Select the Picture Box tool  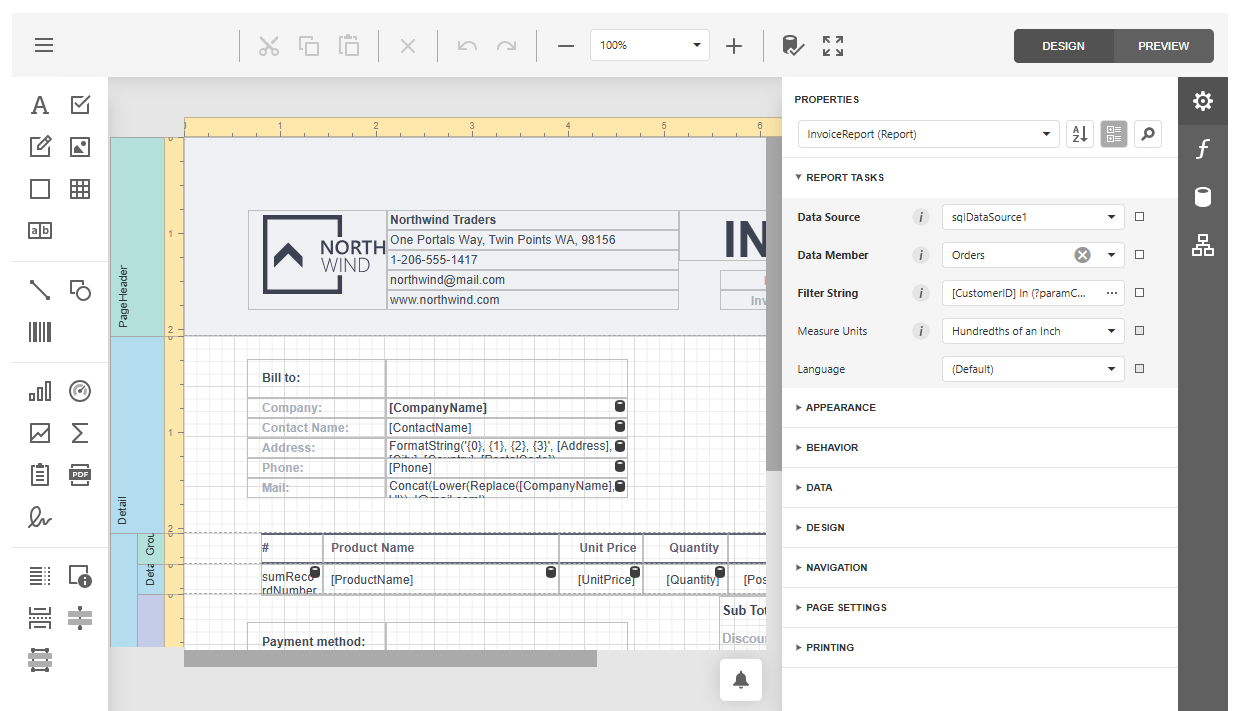tap(80, 147)
